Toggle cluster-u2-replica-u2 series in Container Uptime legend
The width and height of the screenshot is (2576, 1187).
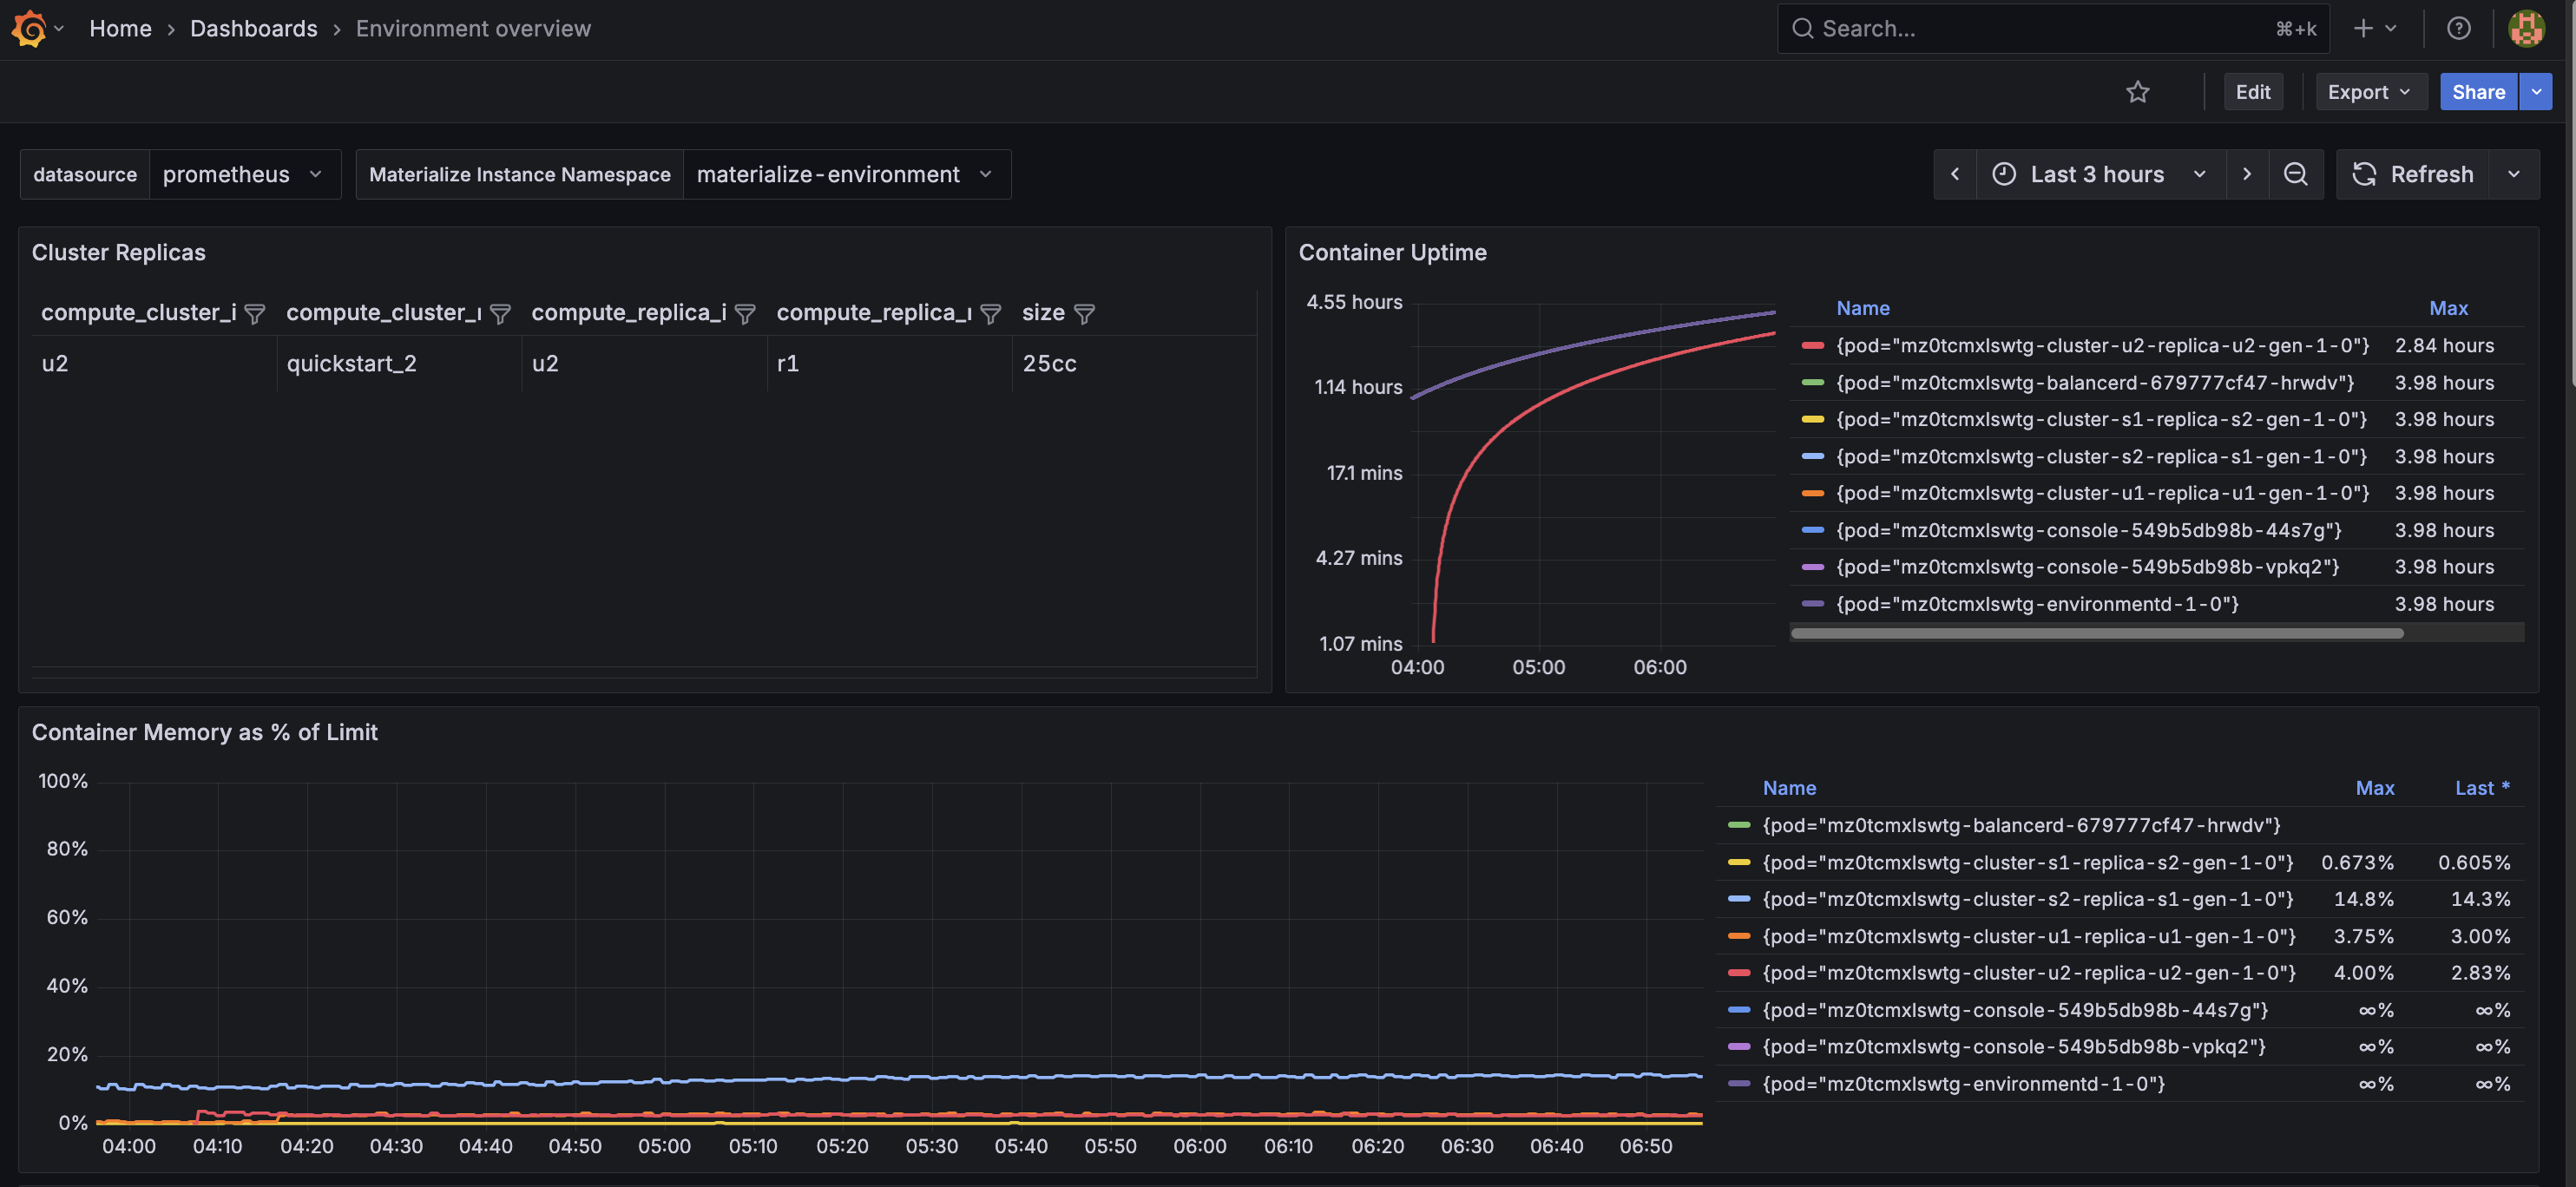(2102, 345)
